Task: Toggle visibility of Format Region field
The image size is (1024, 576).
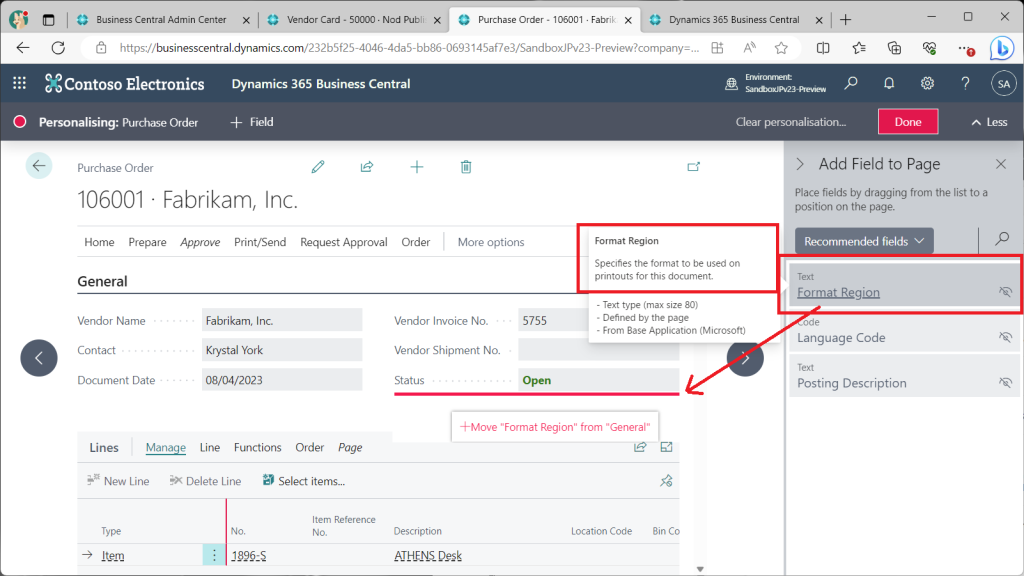Action: (x=1005, y=291)
